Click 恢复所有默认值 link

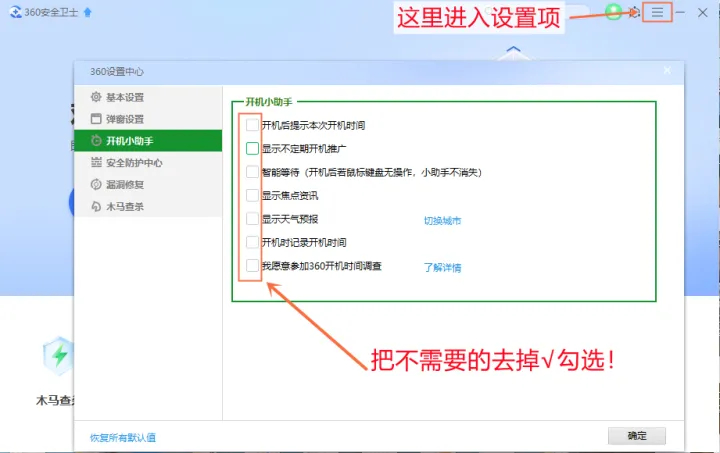click(x=123, y=437)
